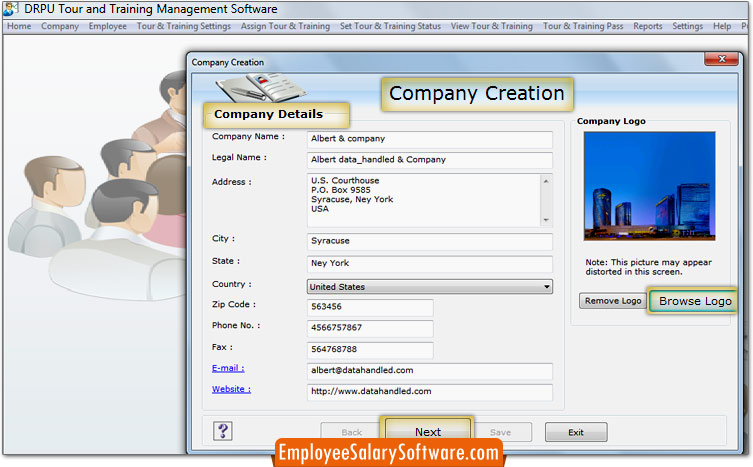Click the Website link label
Image resolution: width=753 pixels, height=467 pixels.
231,389
